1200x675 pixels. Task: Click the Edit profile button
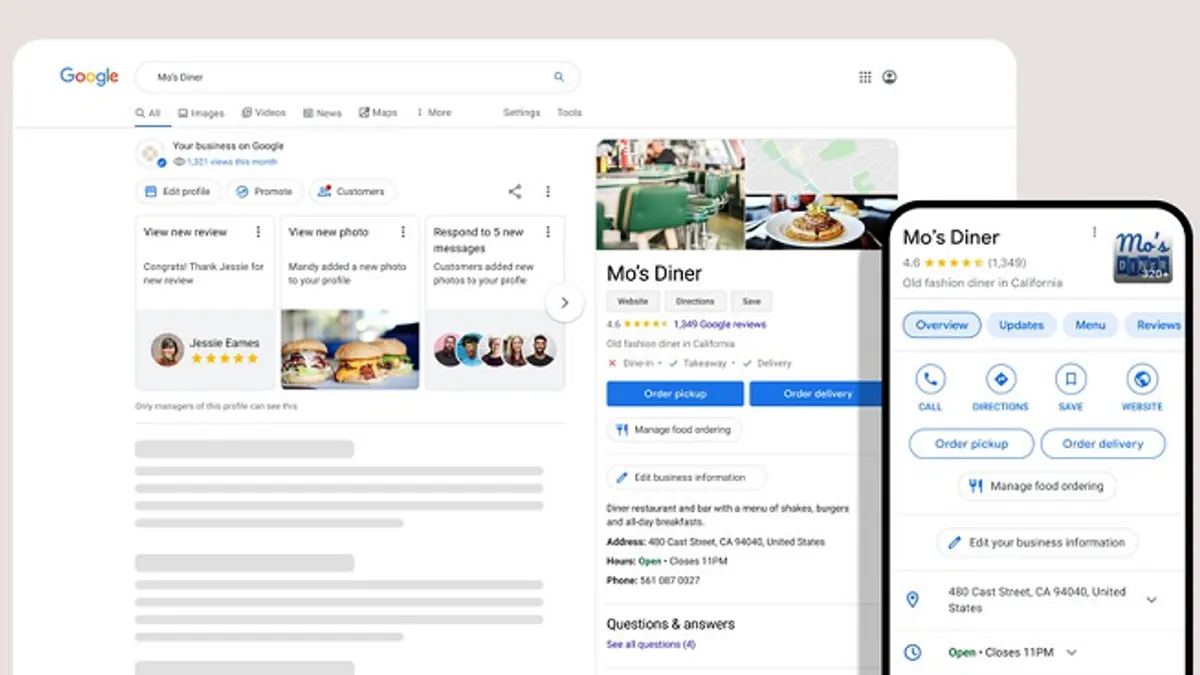(x=178, y=191)
